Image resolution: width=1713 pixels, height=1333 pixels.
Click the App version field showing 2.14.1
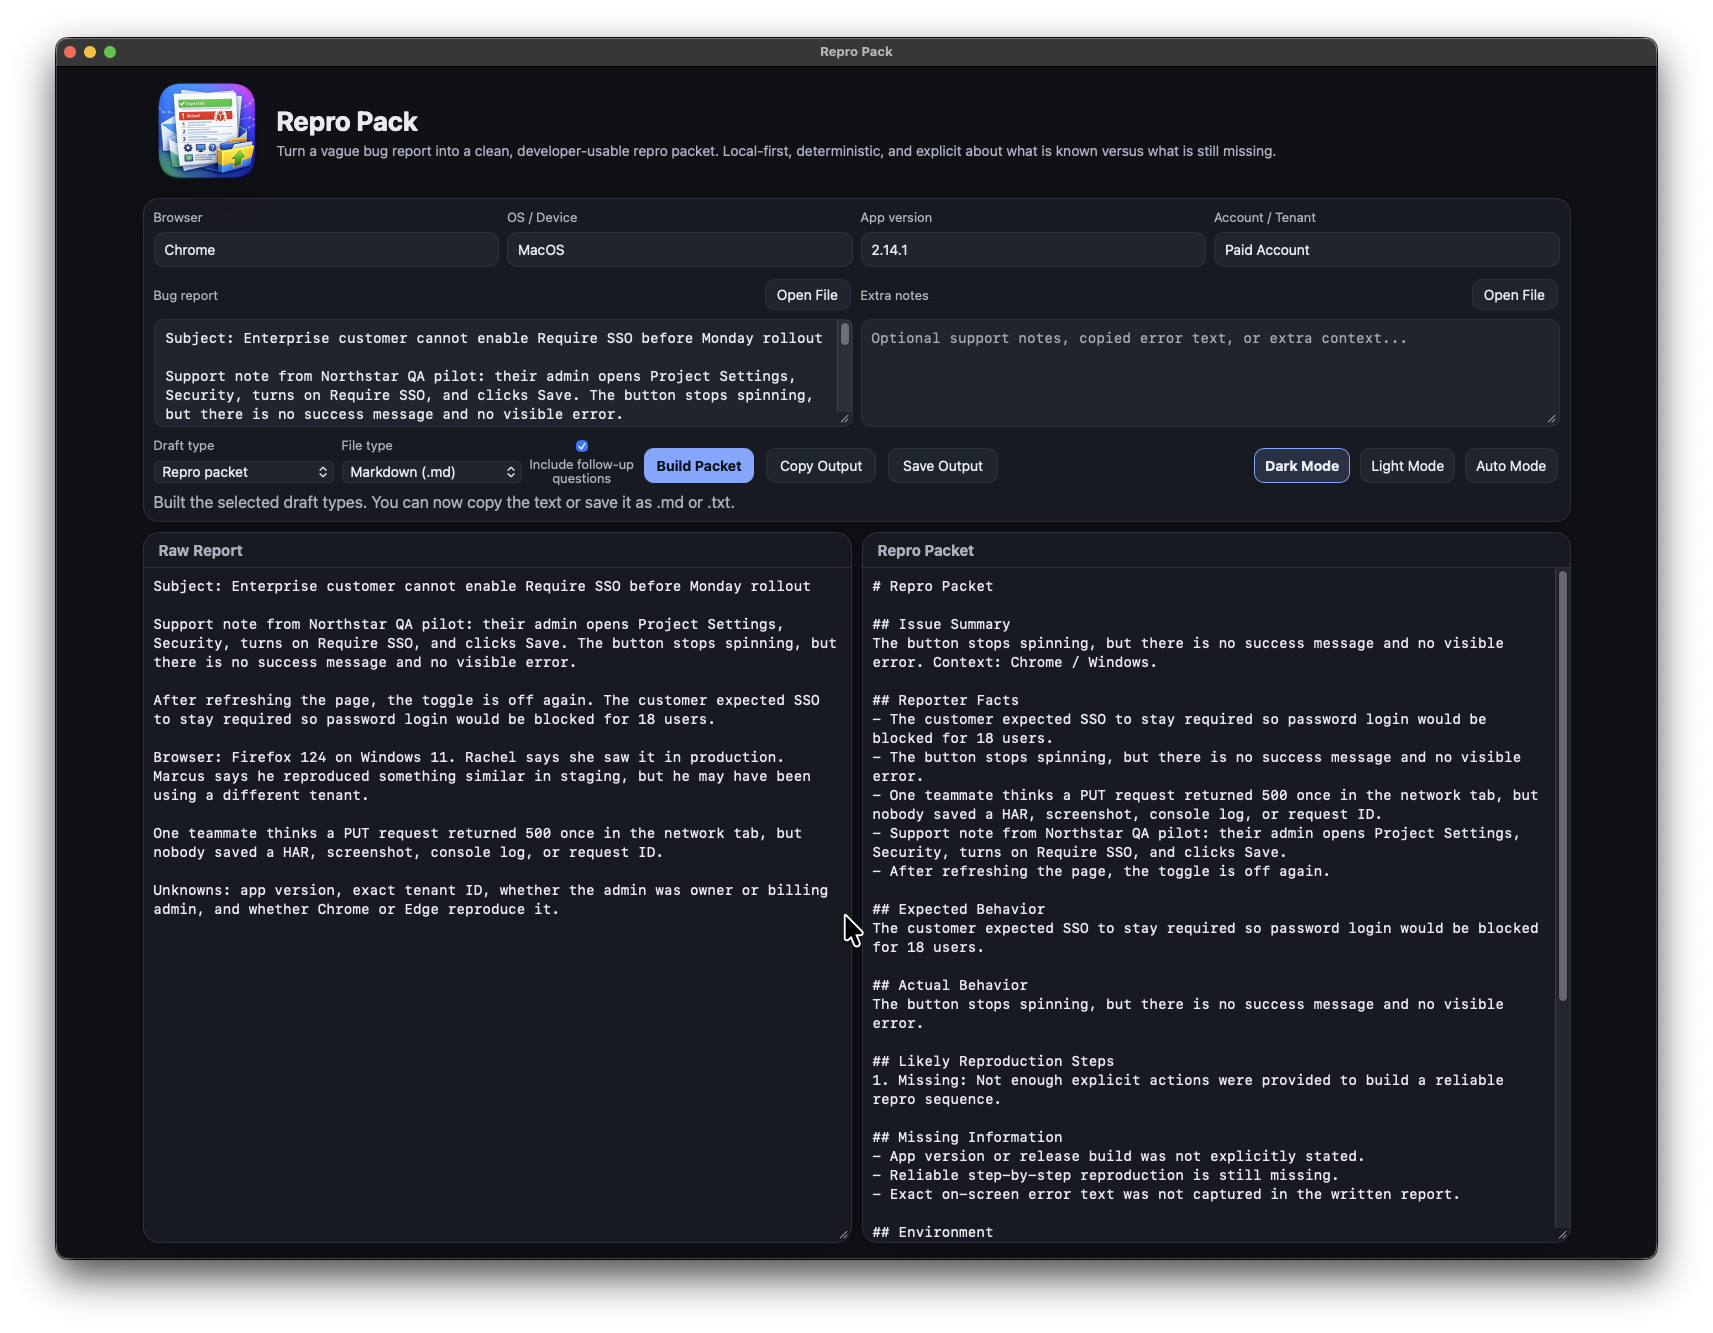pos(1033,250)
